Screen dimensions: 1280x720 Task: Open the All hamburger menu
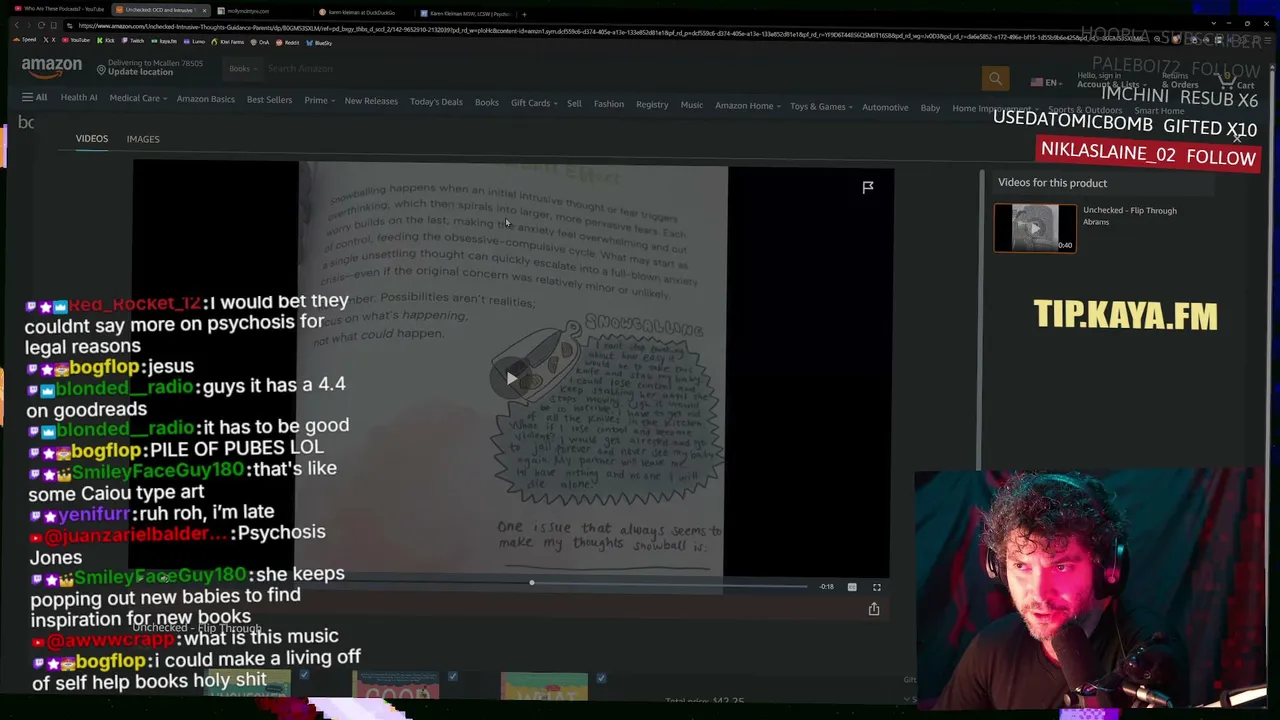coord(34,97)
